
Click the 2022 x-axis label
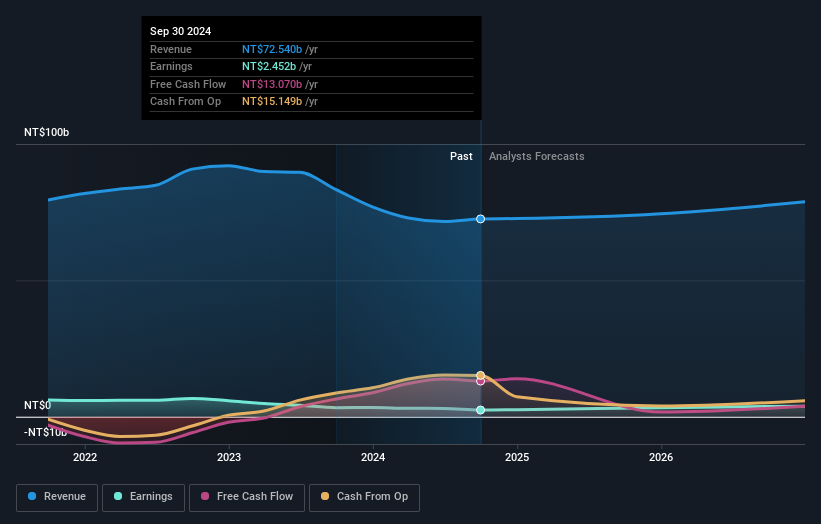(x=85, y=457)
